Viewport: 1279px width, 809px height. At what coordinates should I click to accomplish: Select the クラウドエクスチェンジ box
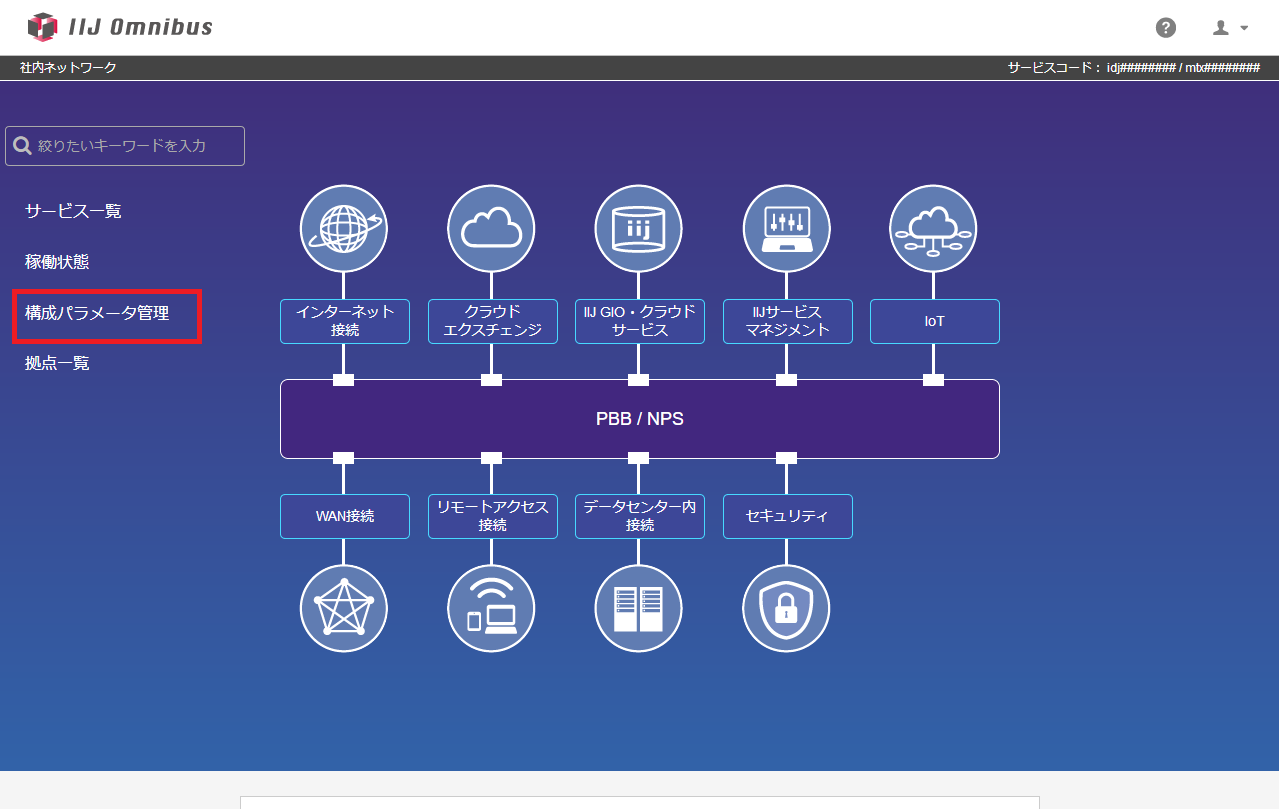click(x=492, y=321)
